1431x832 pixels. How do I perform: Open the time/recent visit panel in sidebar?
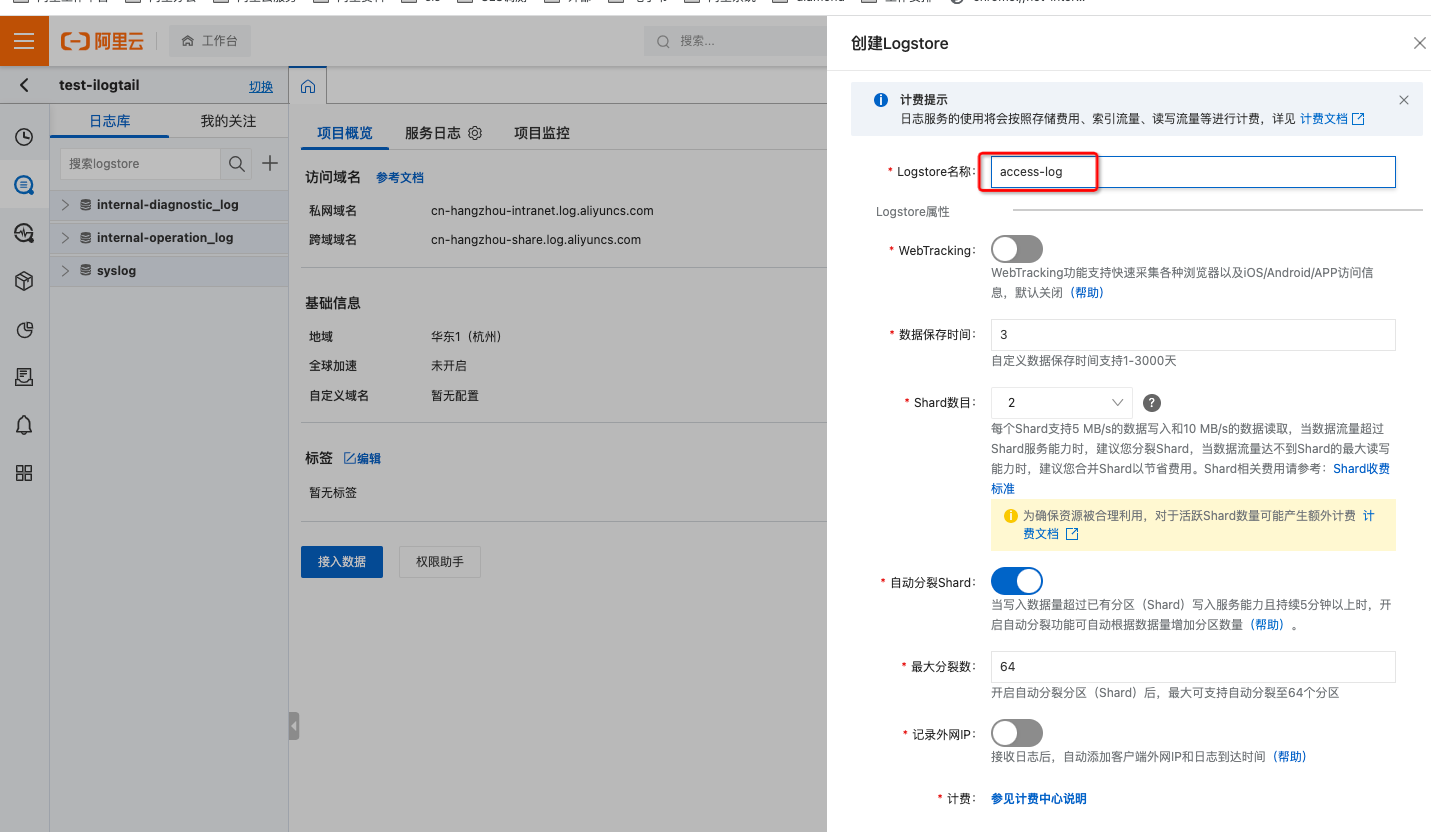24,136
